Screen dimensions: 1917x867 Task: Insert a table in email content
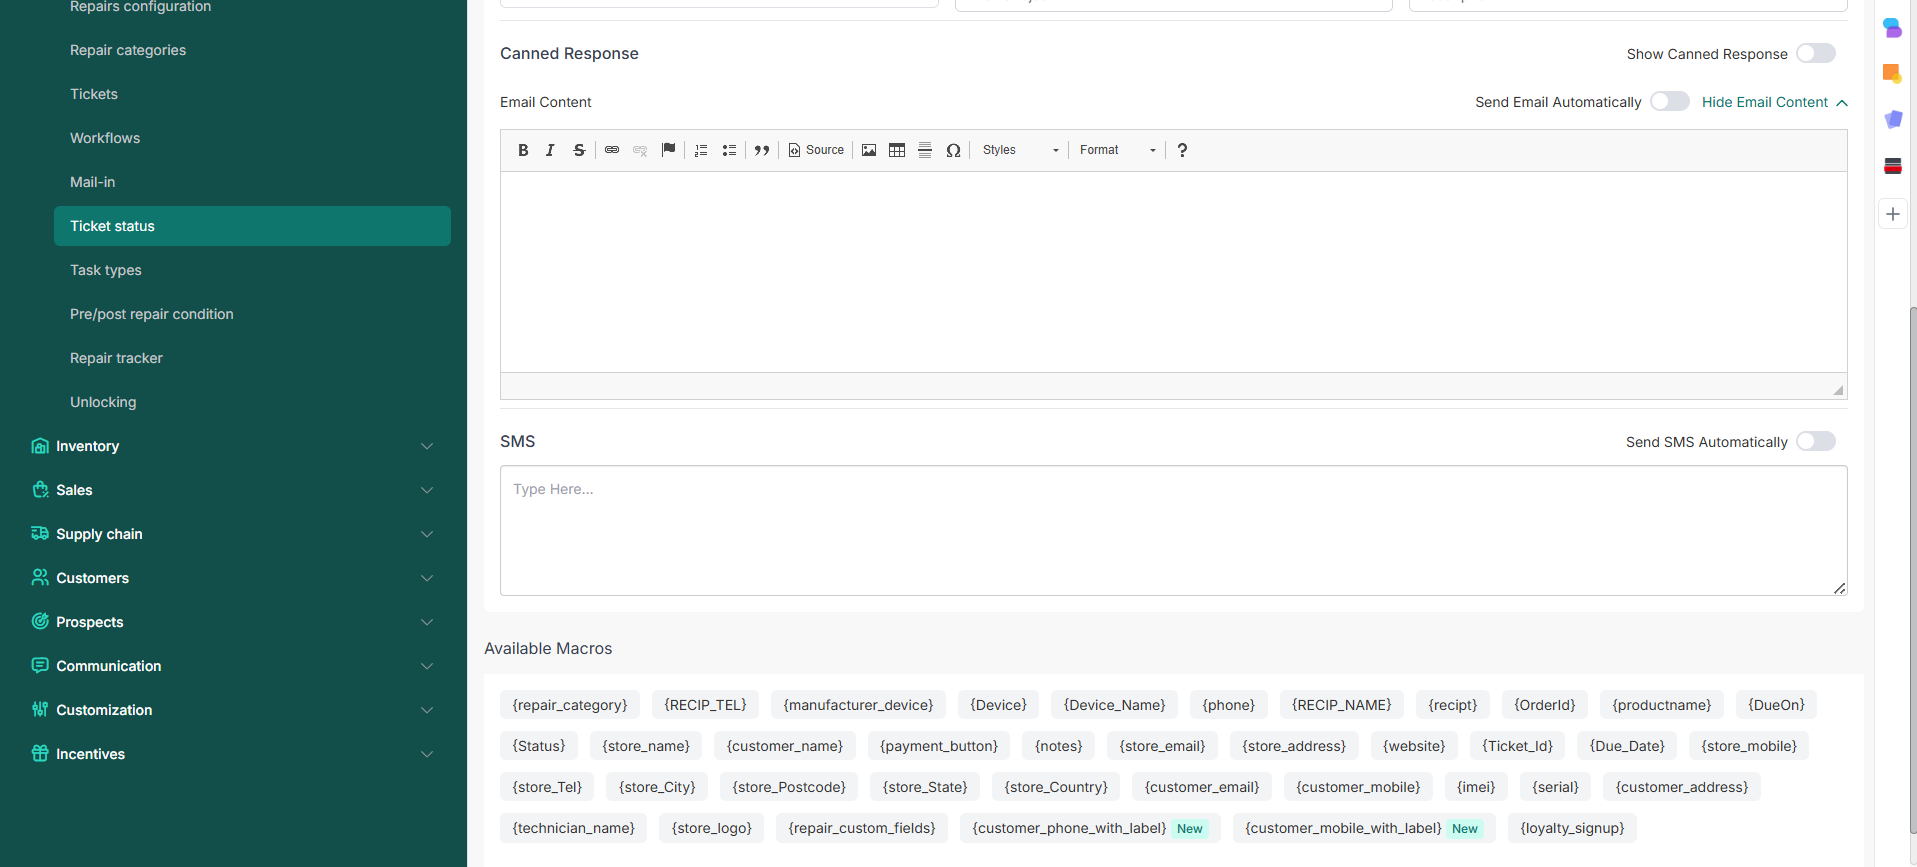[897, 150]
